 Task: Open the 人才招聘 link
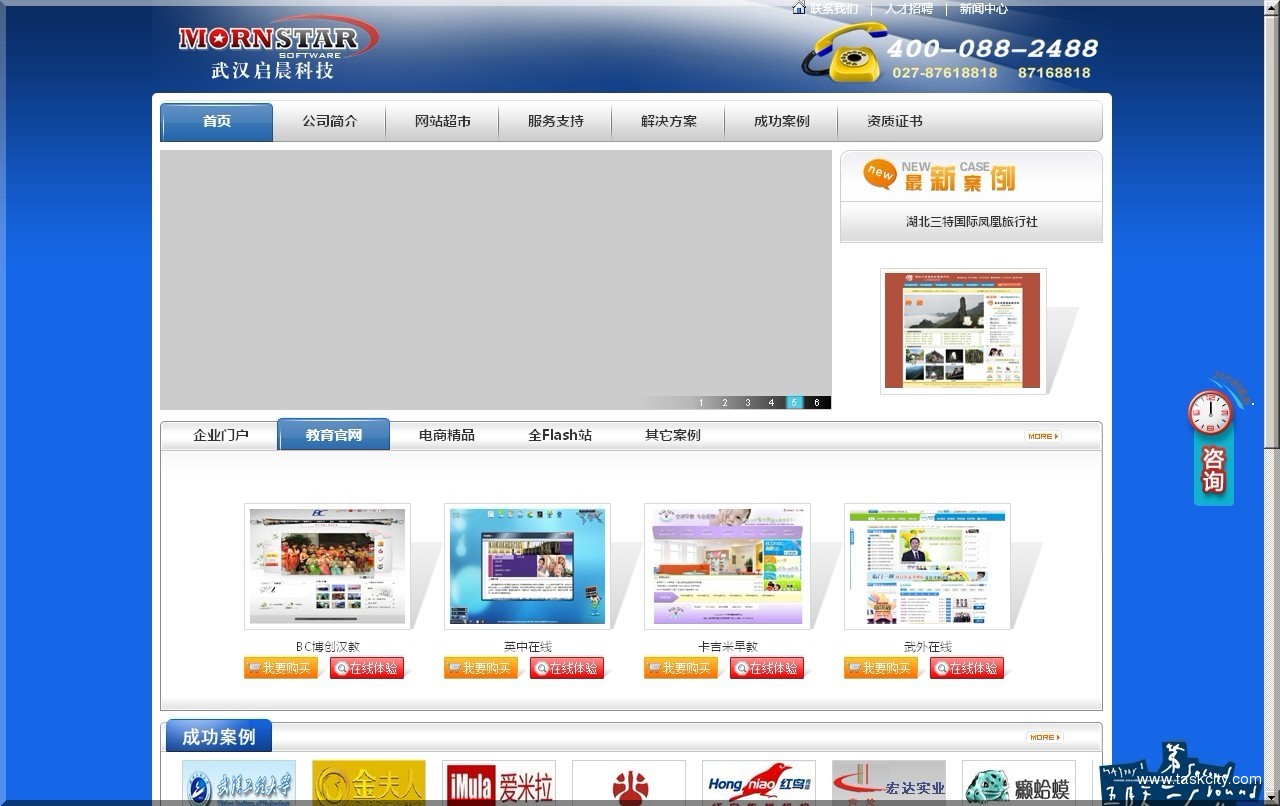point(908,9)
